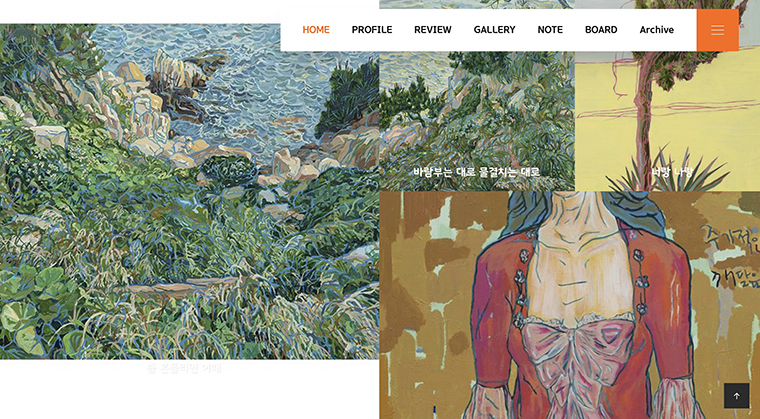Open the PROFILE menu item
The height and width of the screenshot is (419, 760).
[x=372, y=30]
